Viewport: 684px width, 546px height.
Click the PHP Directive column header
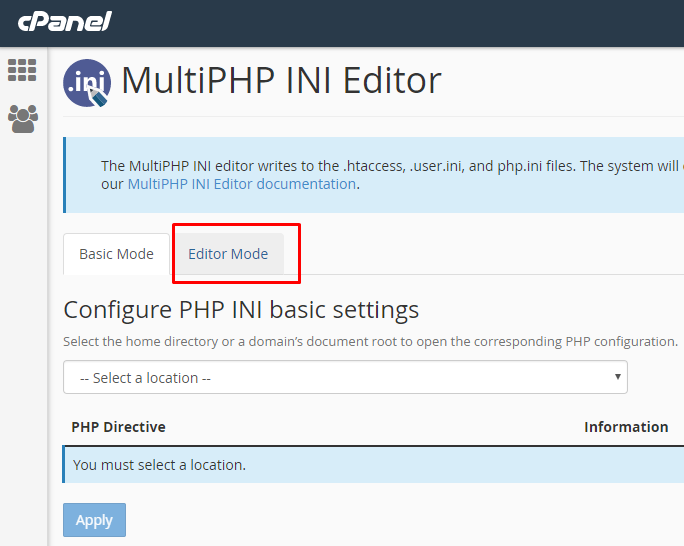(119, 427)
